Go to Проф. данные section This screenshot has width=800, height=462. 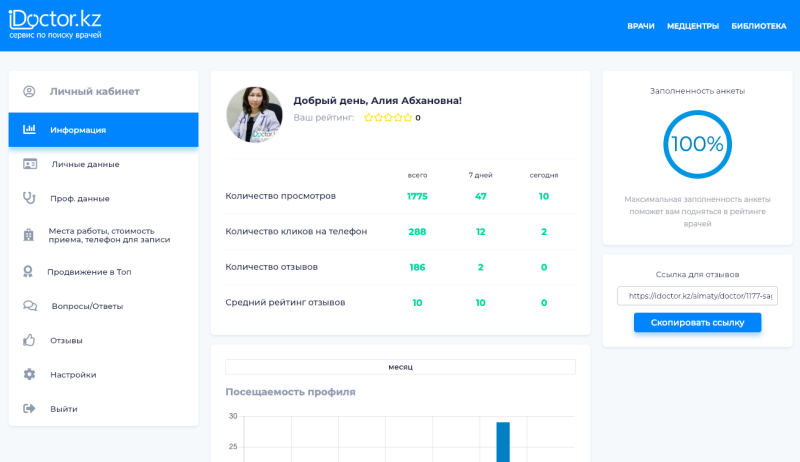[x=104, y=198]
